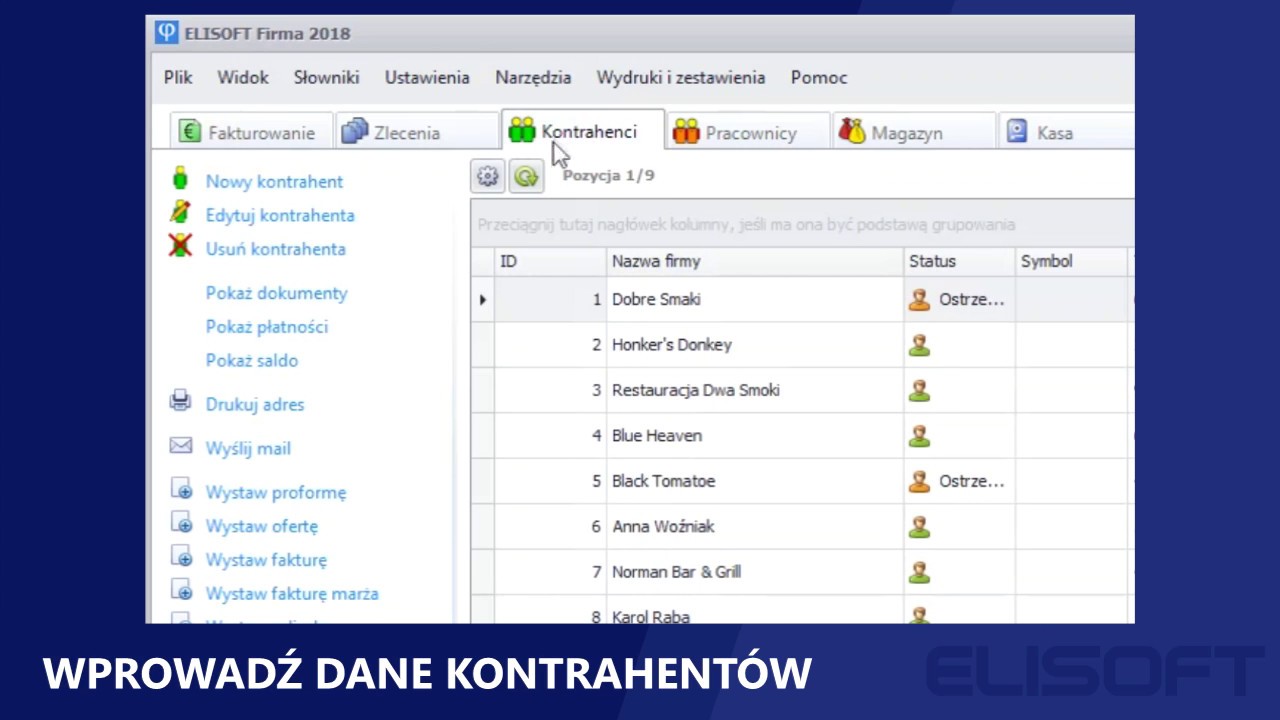The width and height of the screenshot is (1280, 720).
Task: Click the Magazyn tab bags icon
Action: pos(852,132)
